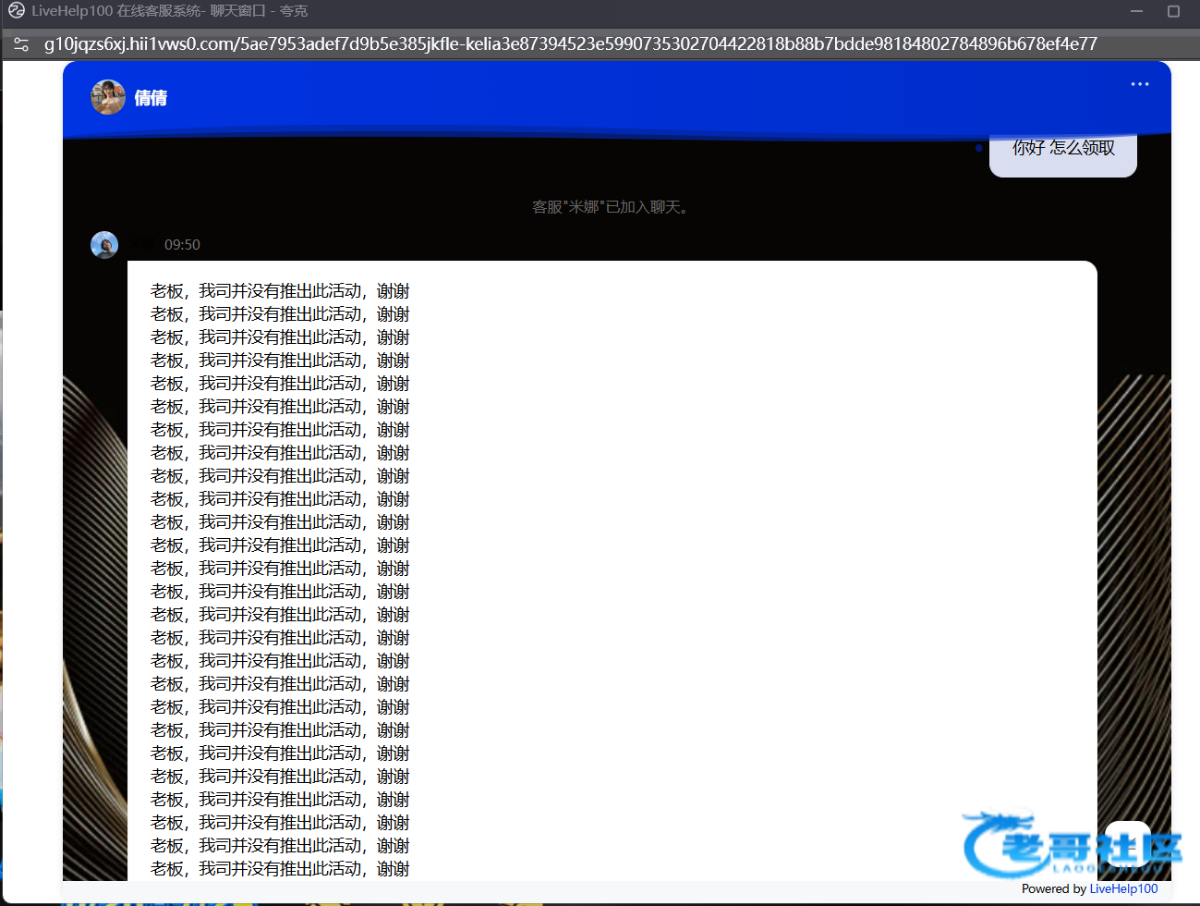Click the 'Powered by' footer text
This screenshot has height=906, width=1200.
(x=1053, y=889)
